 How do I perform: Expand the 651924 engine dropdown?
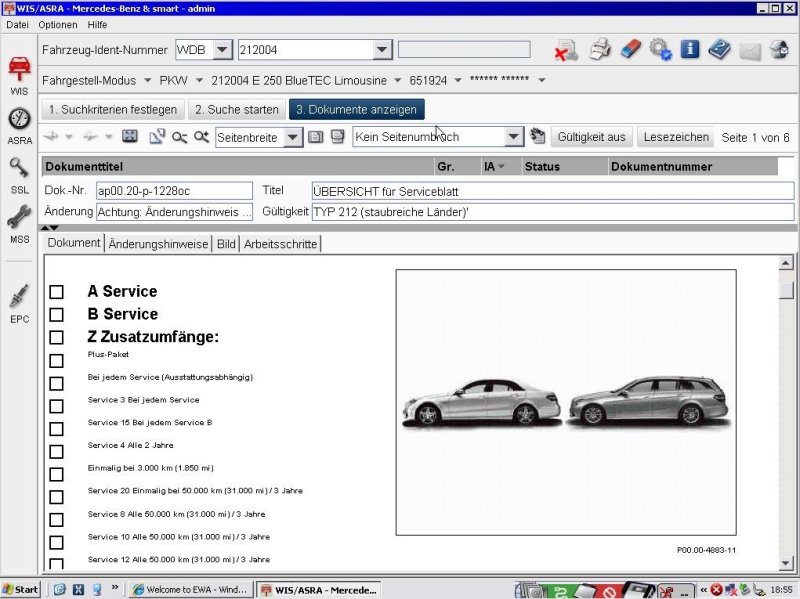coord(458,80)
